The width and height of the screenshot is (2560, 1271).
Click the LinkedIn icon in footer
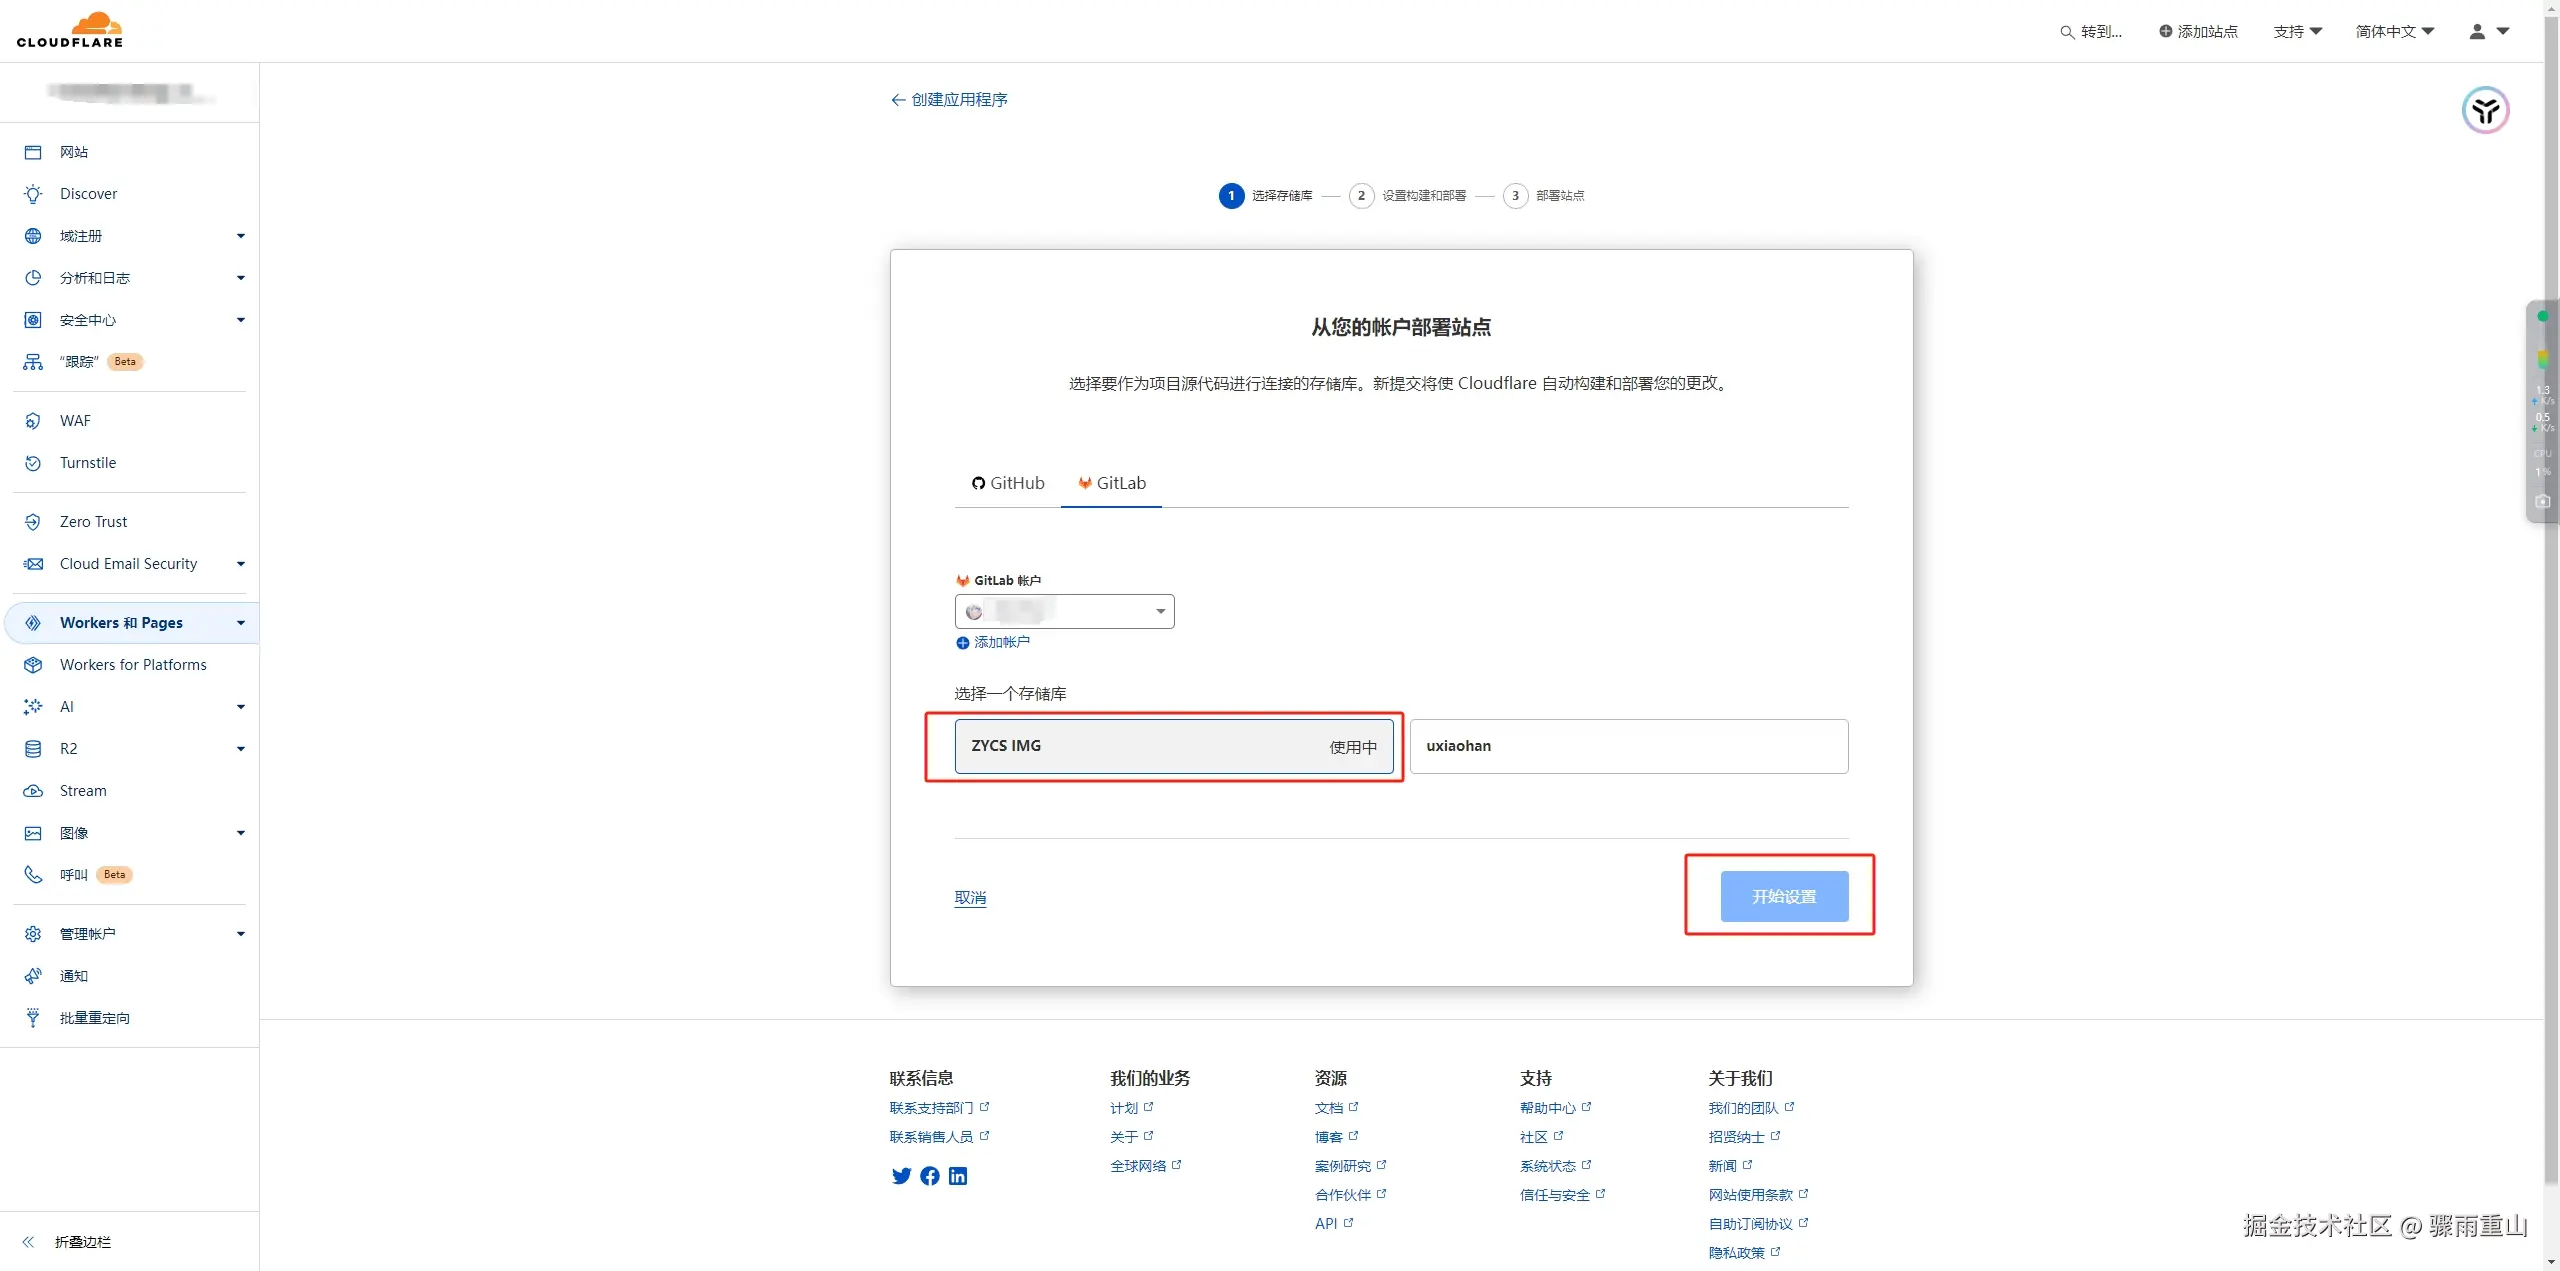(958, 1176)
